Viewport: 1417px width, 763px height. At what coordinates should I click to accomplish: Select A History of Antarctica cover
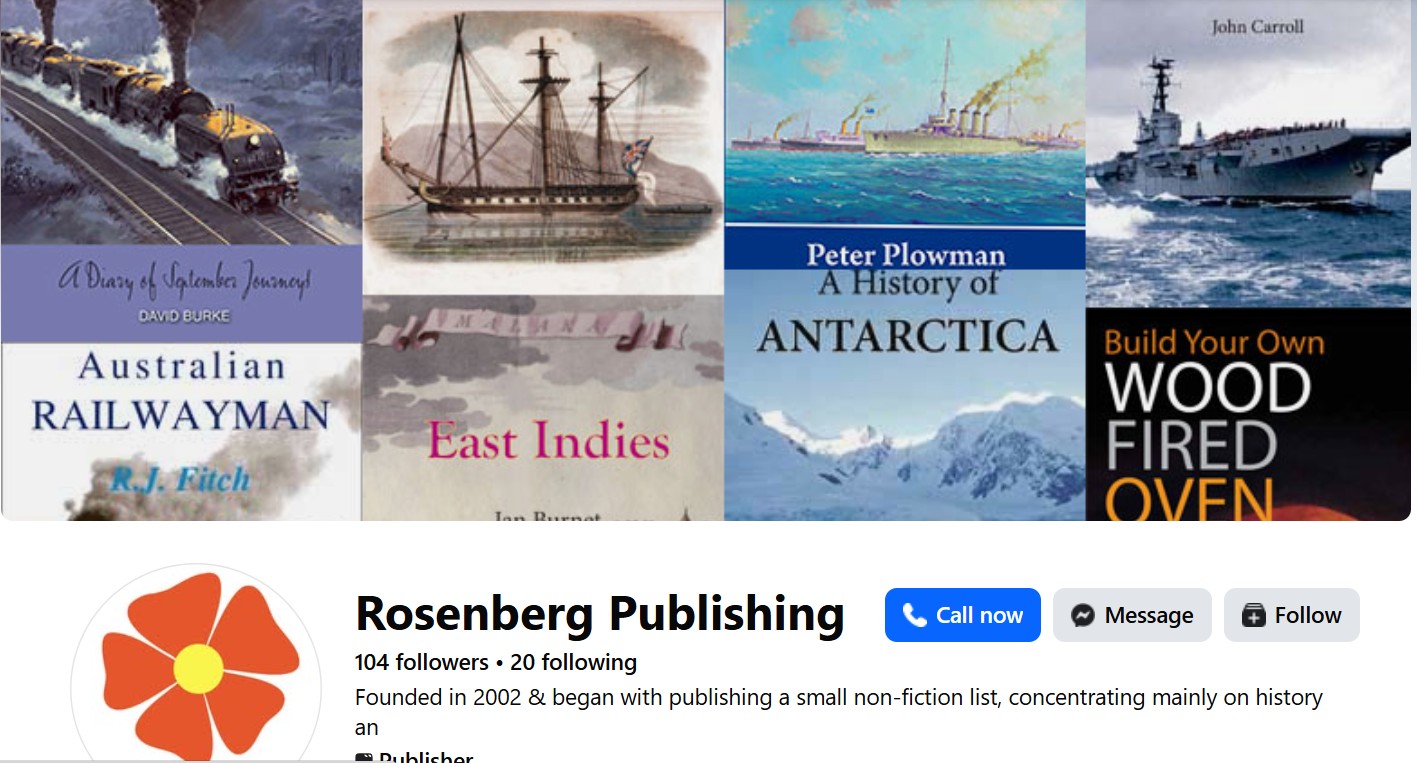[905, 374]
